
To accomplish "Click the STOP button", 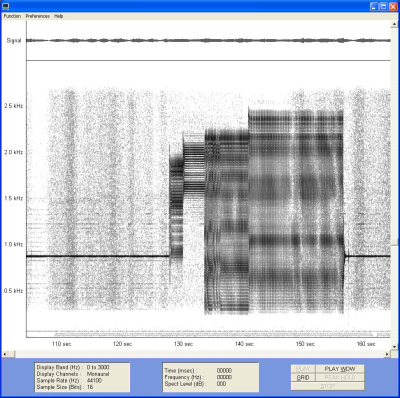I will (328, 386).
